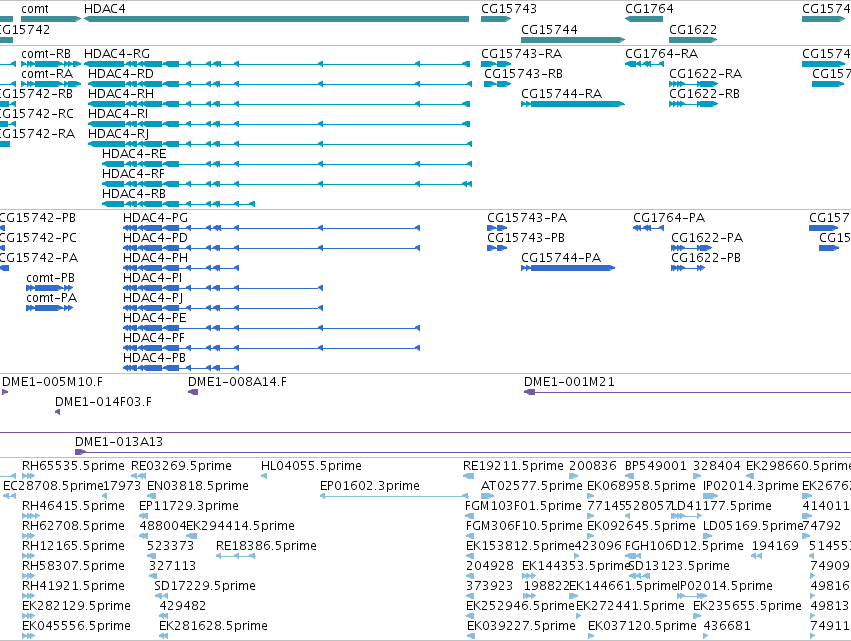The height and width of the screenshot is (641, 851).
Task: Select the HDAC4 gene bar
Action: (x=276, y=19)
